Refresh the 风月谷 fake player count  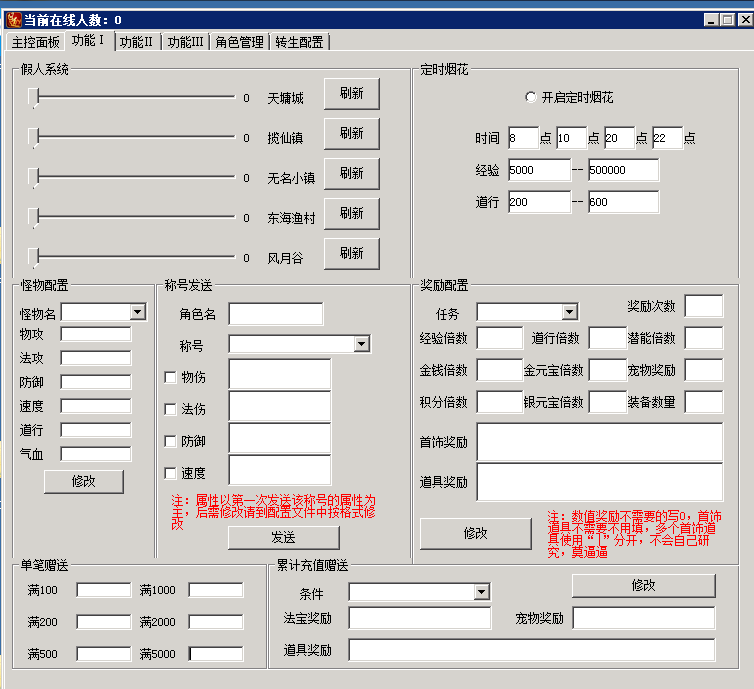pos(351,254)
